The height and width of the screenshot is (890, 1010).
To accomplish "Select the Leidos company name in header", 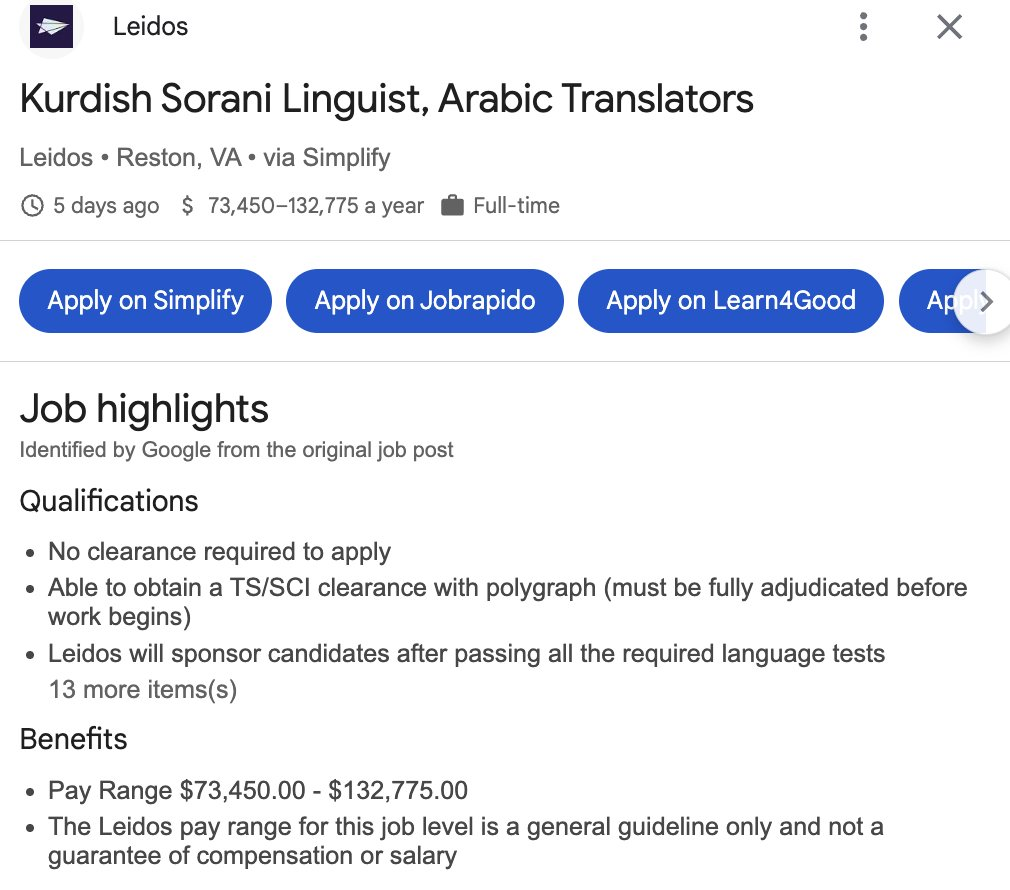I will (x=150, y=27).
